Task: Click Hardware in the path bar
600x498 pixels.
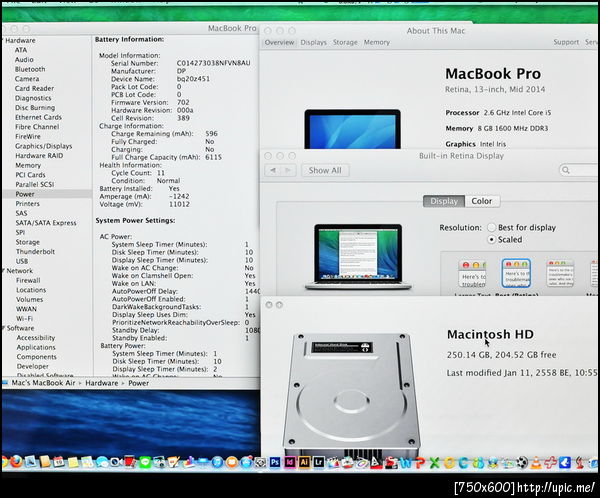Action: [101, 383]
